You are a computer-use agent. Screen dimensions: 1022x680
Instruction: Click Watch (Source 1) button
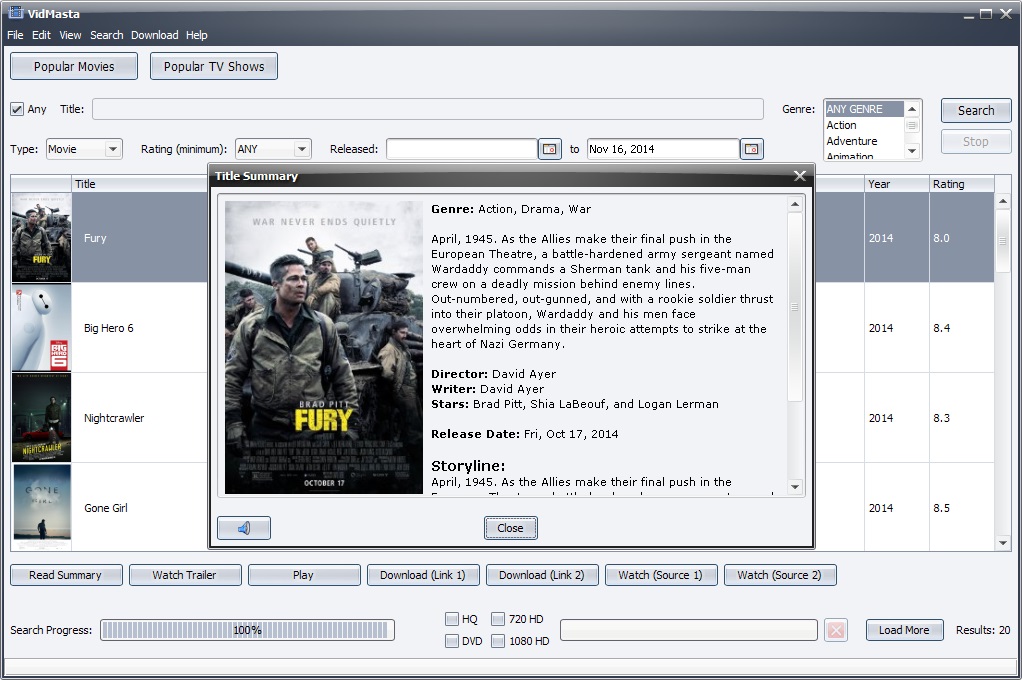pyautogui.click(x=661, y=575)
